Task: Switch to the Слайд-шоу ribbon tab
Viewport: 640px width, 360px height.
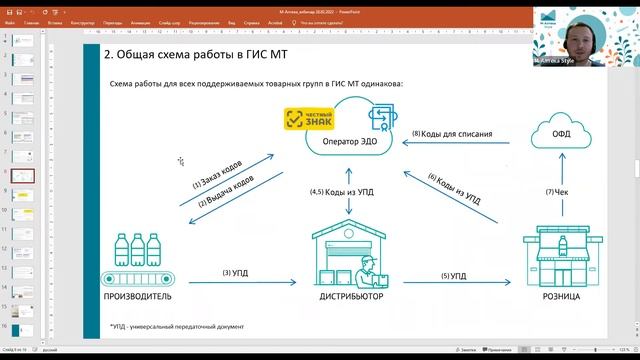Action: pos(169,23)
